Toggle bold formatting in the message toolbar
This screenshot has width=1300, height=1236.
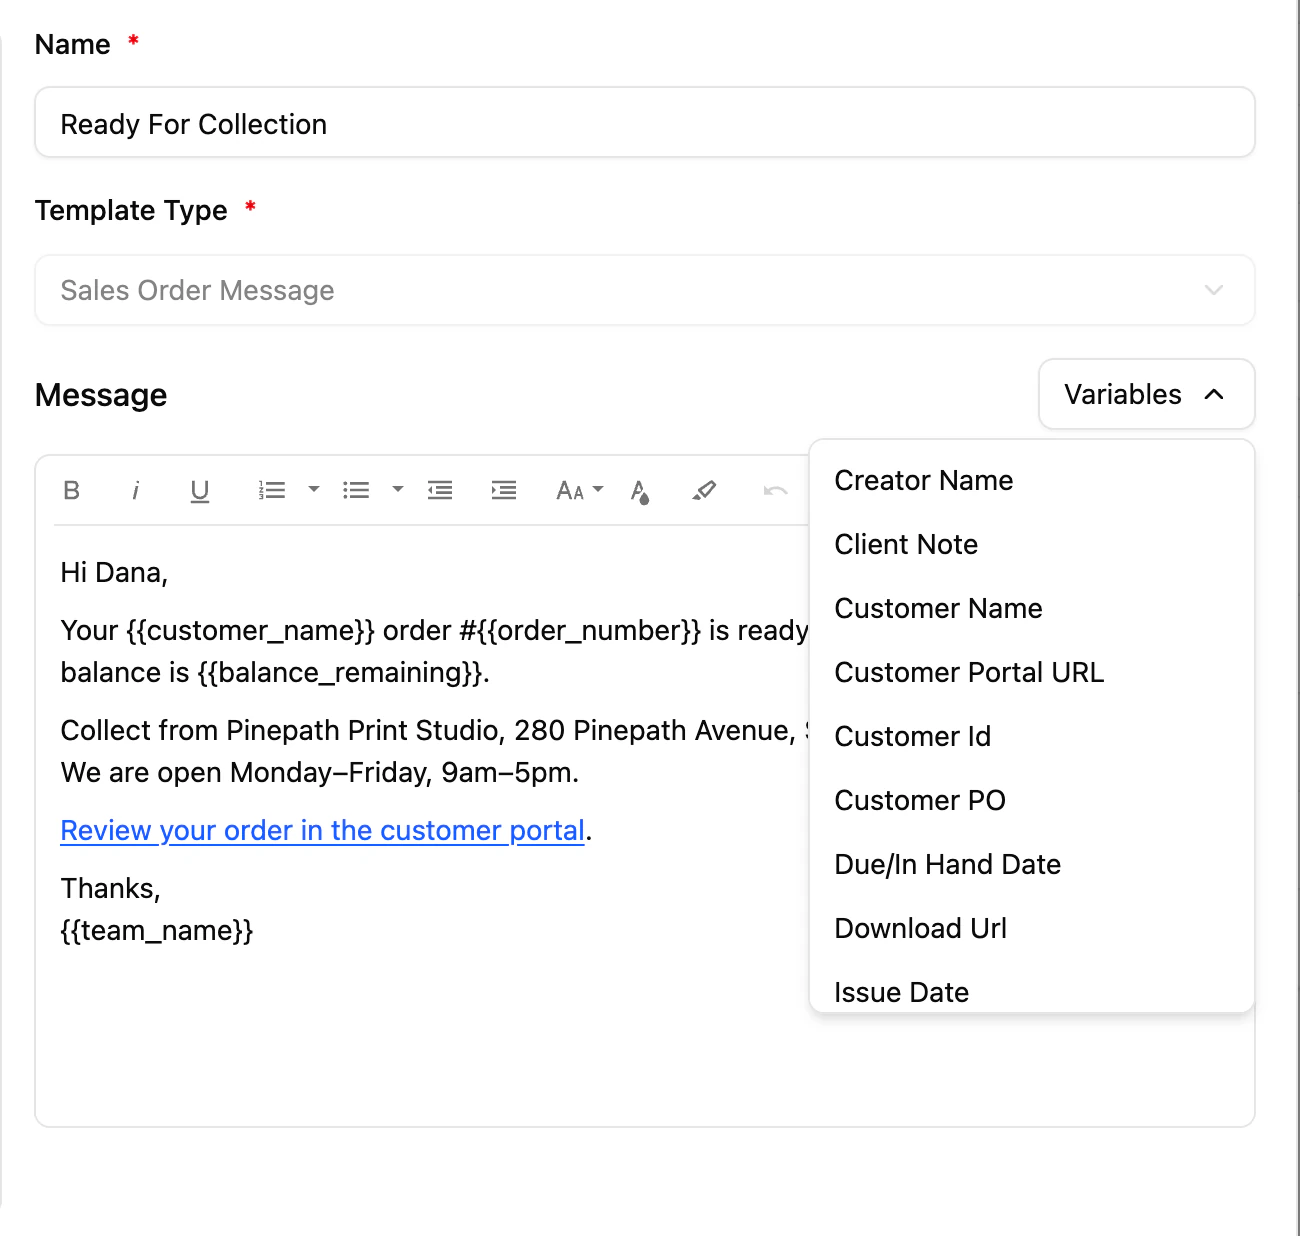tap(71, 490)
